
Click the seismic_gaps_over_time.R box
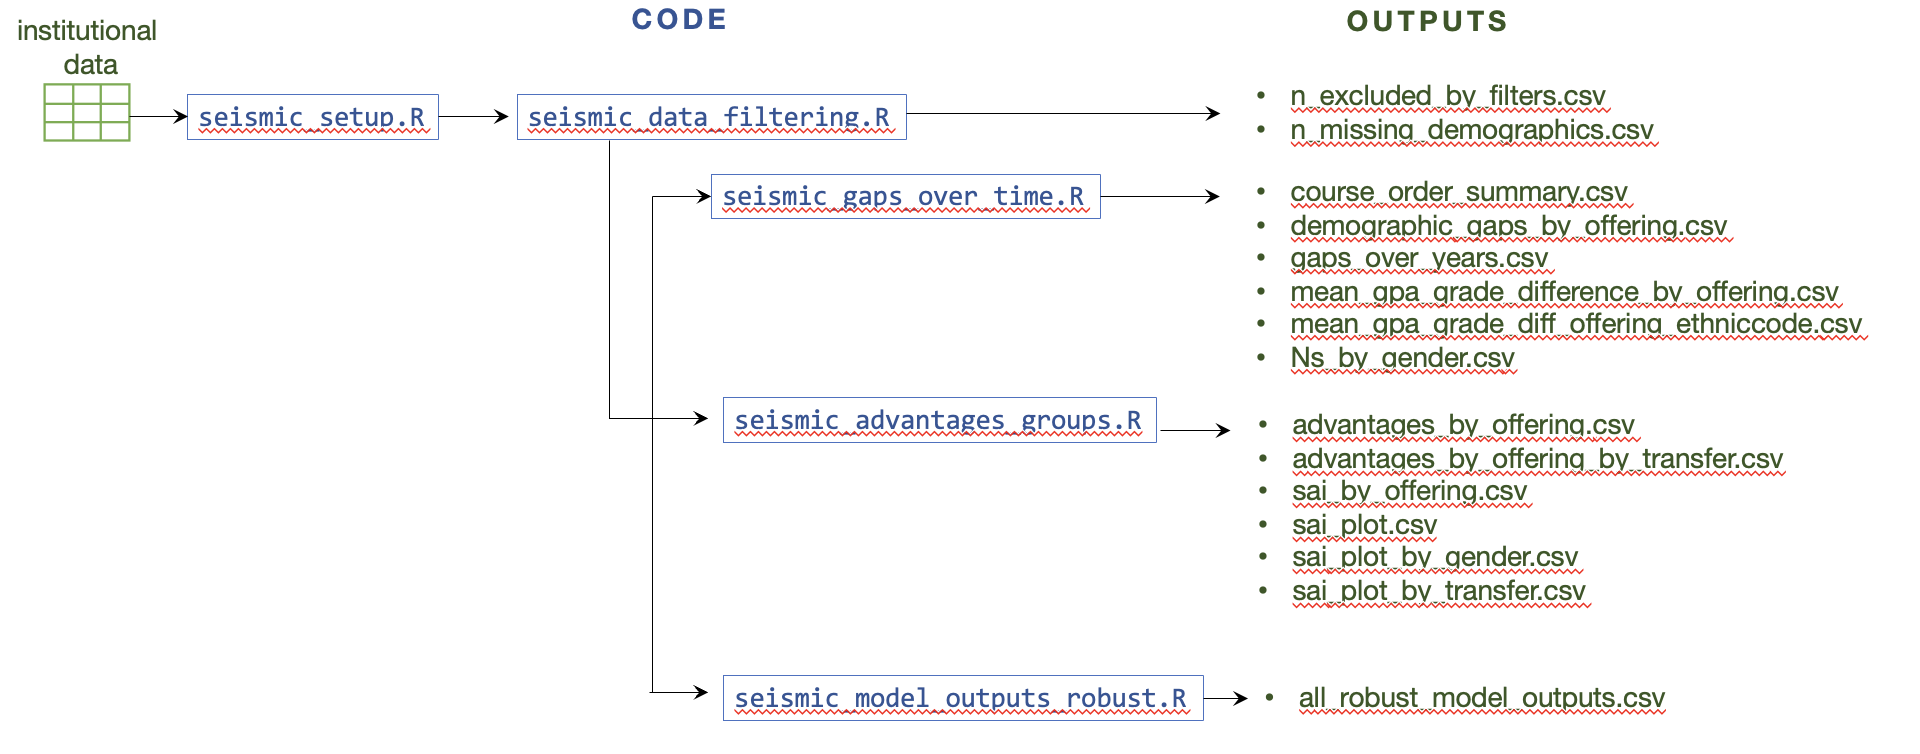pos(906,196)
